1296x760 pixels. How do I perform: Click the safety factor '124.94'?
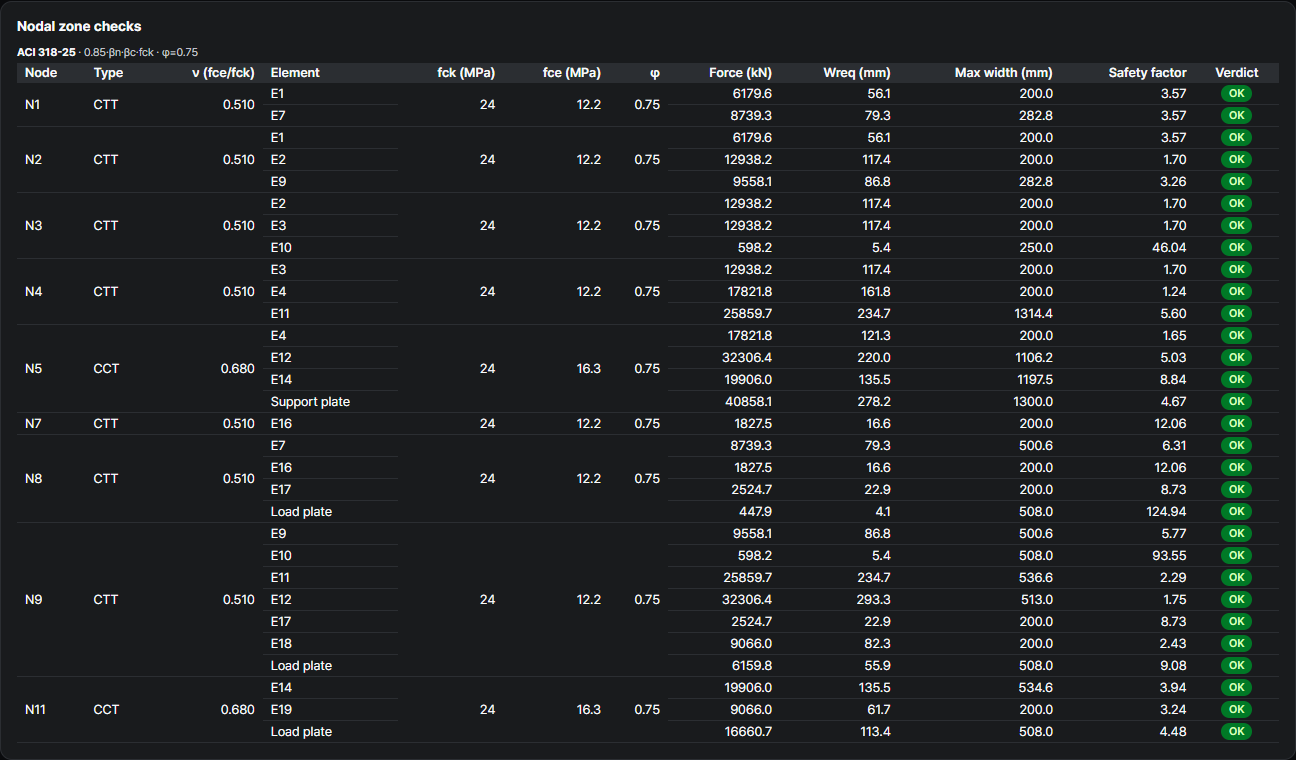(x=1167, y=511)
